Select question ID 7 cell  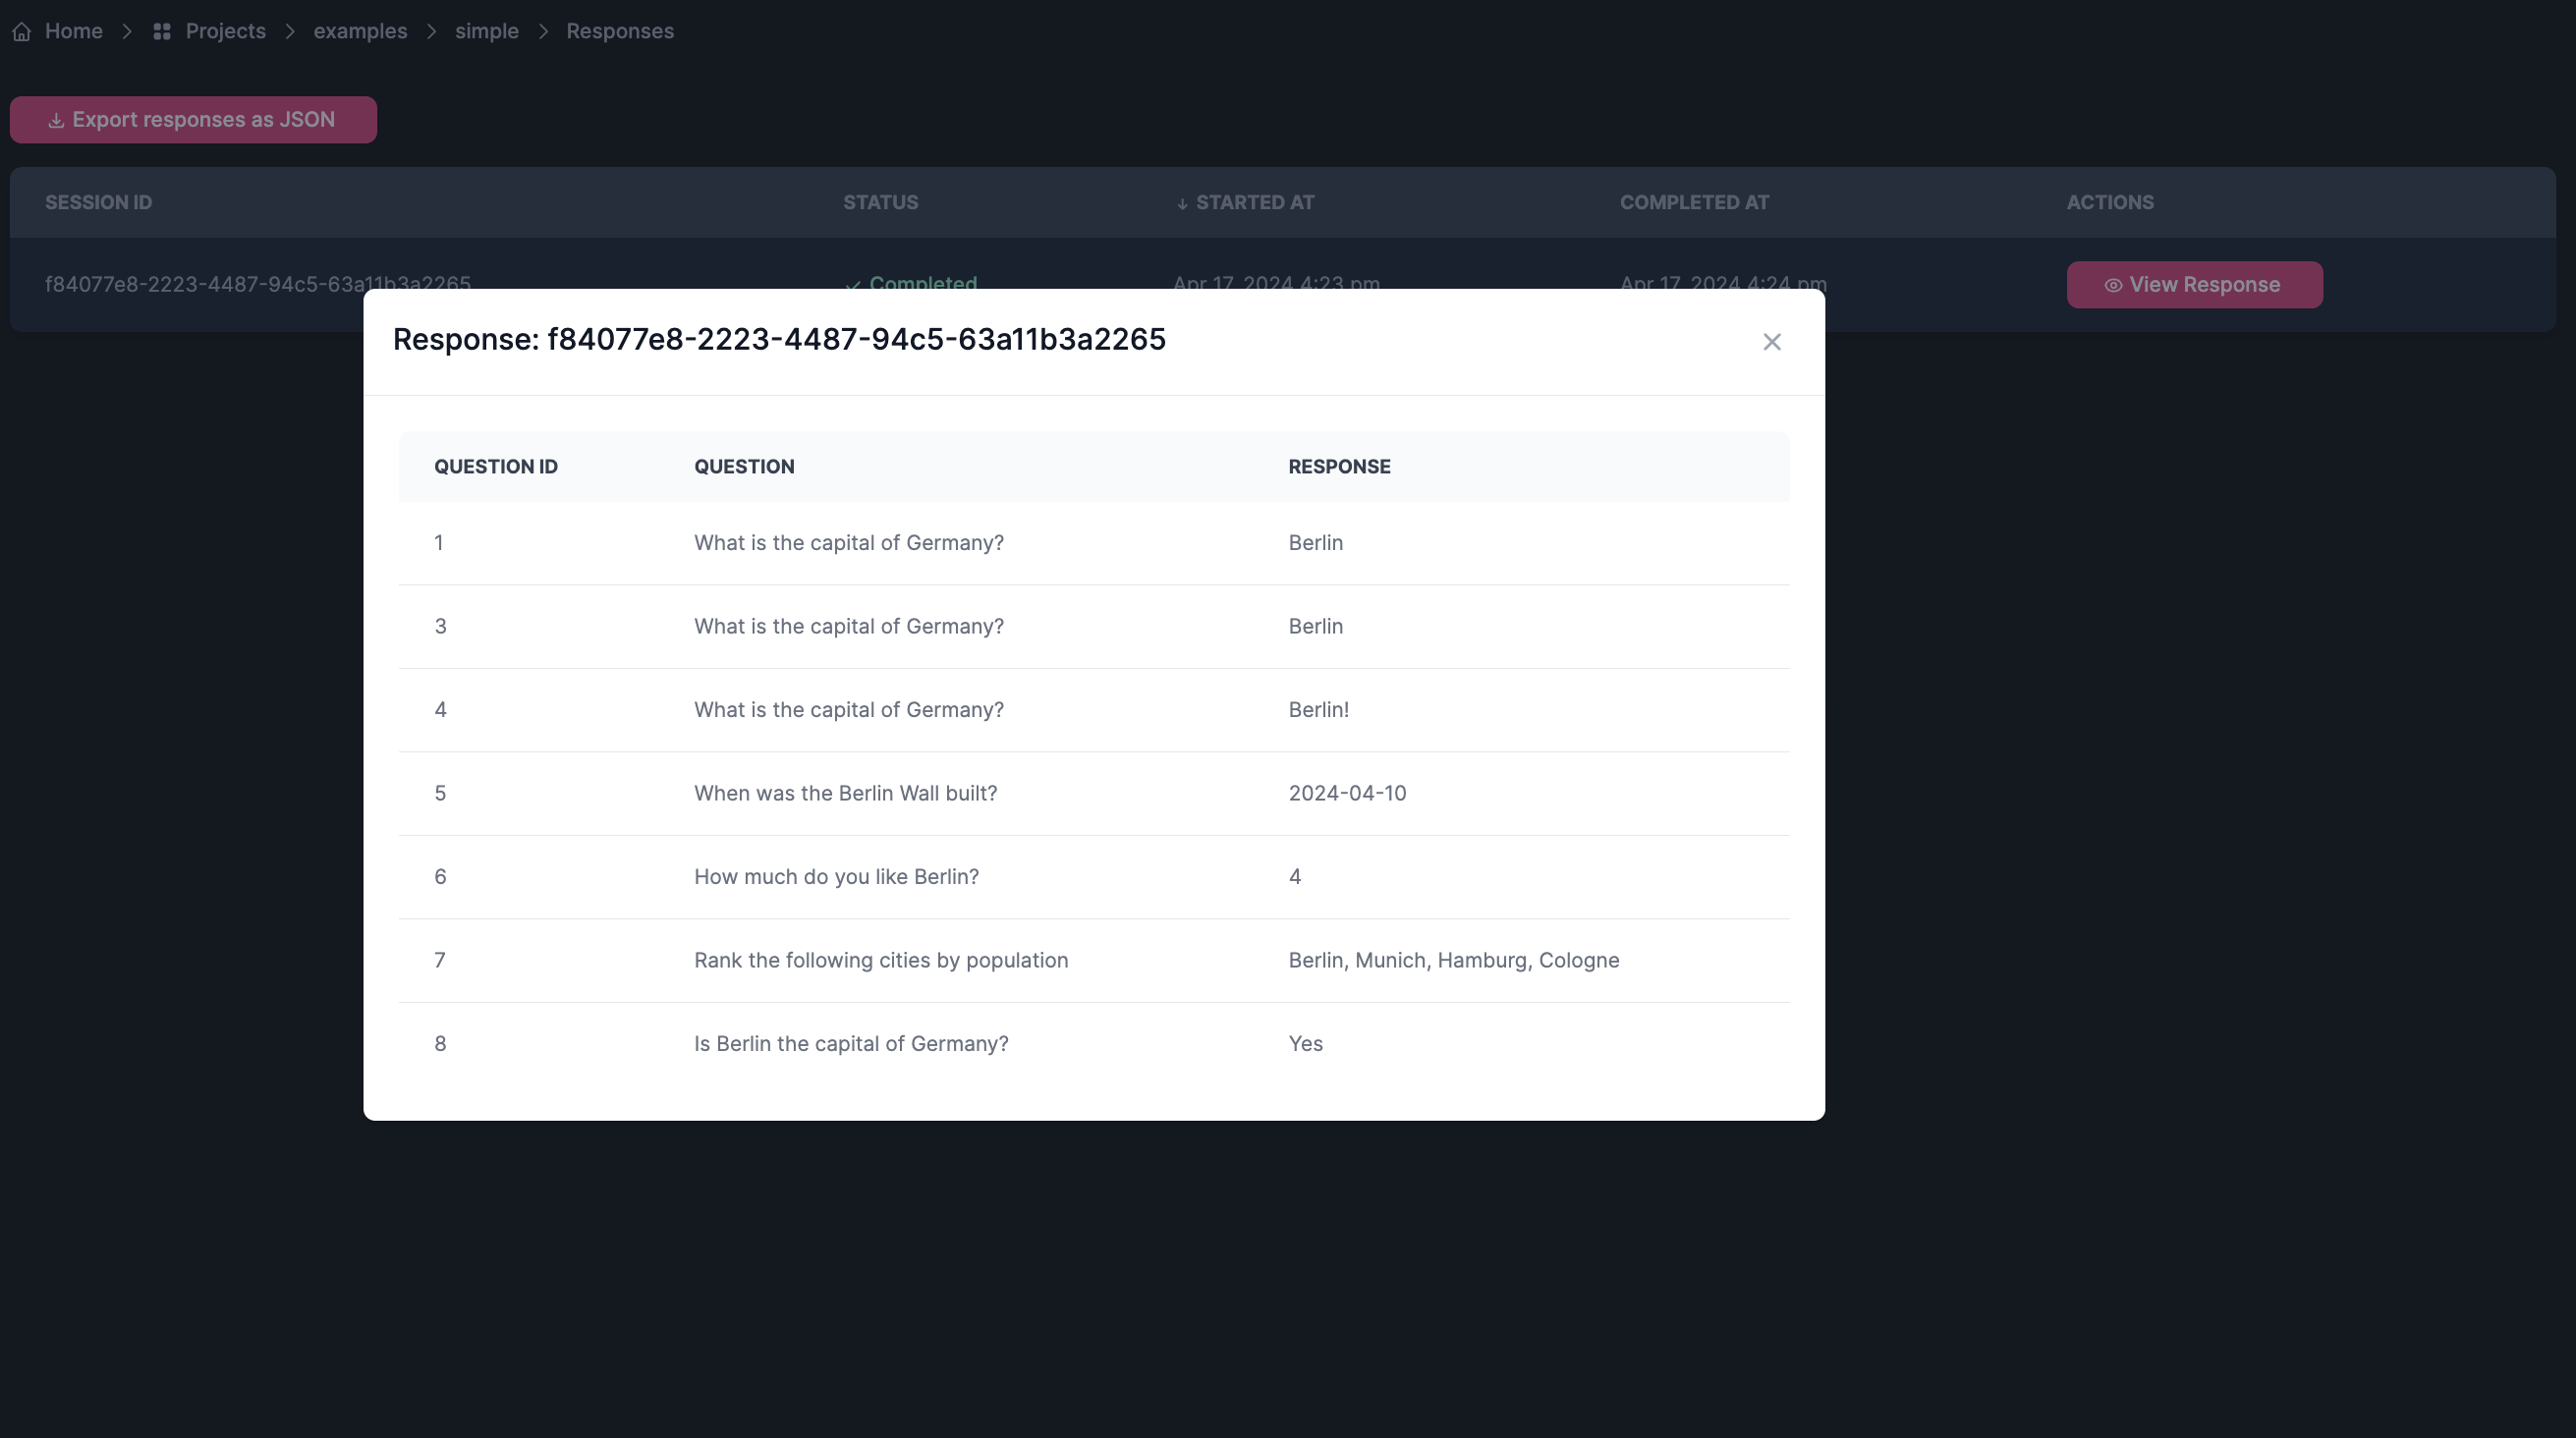pos(440,960)
